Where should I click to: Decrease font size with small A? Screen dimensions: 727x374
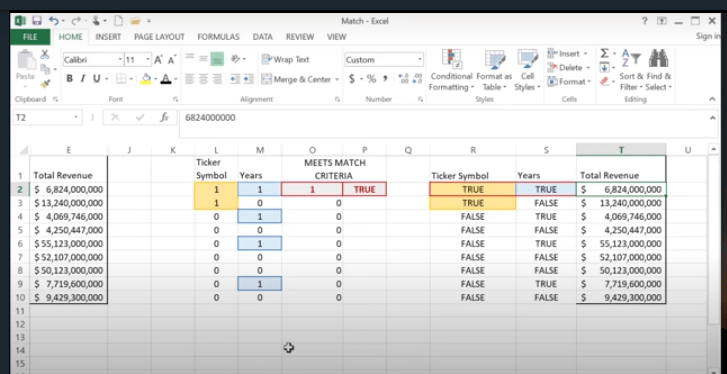point(172,60)
